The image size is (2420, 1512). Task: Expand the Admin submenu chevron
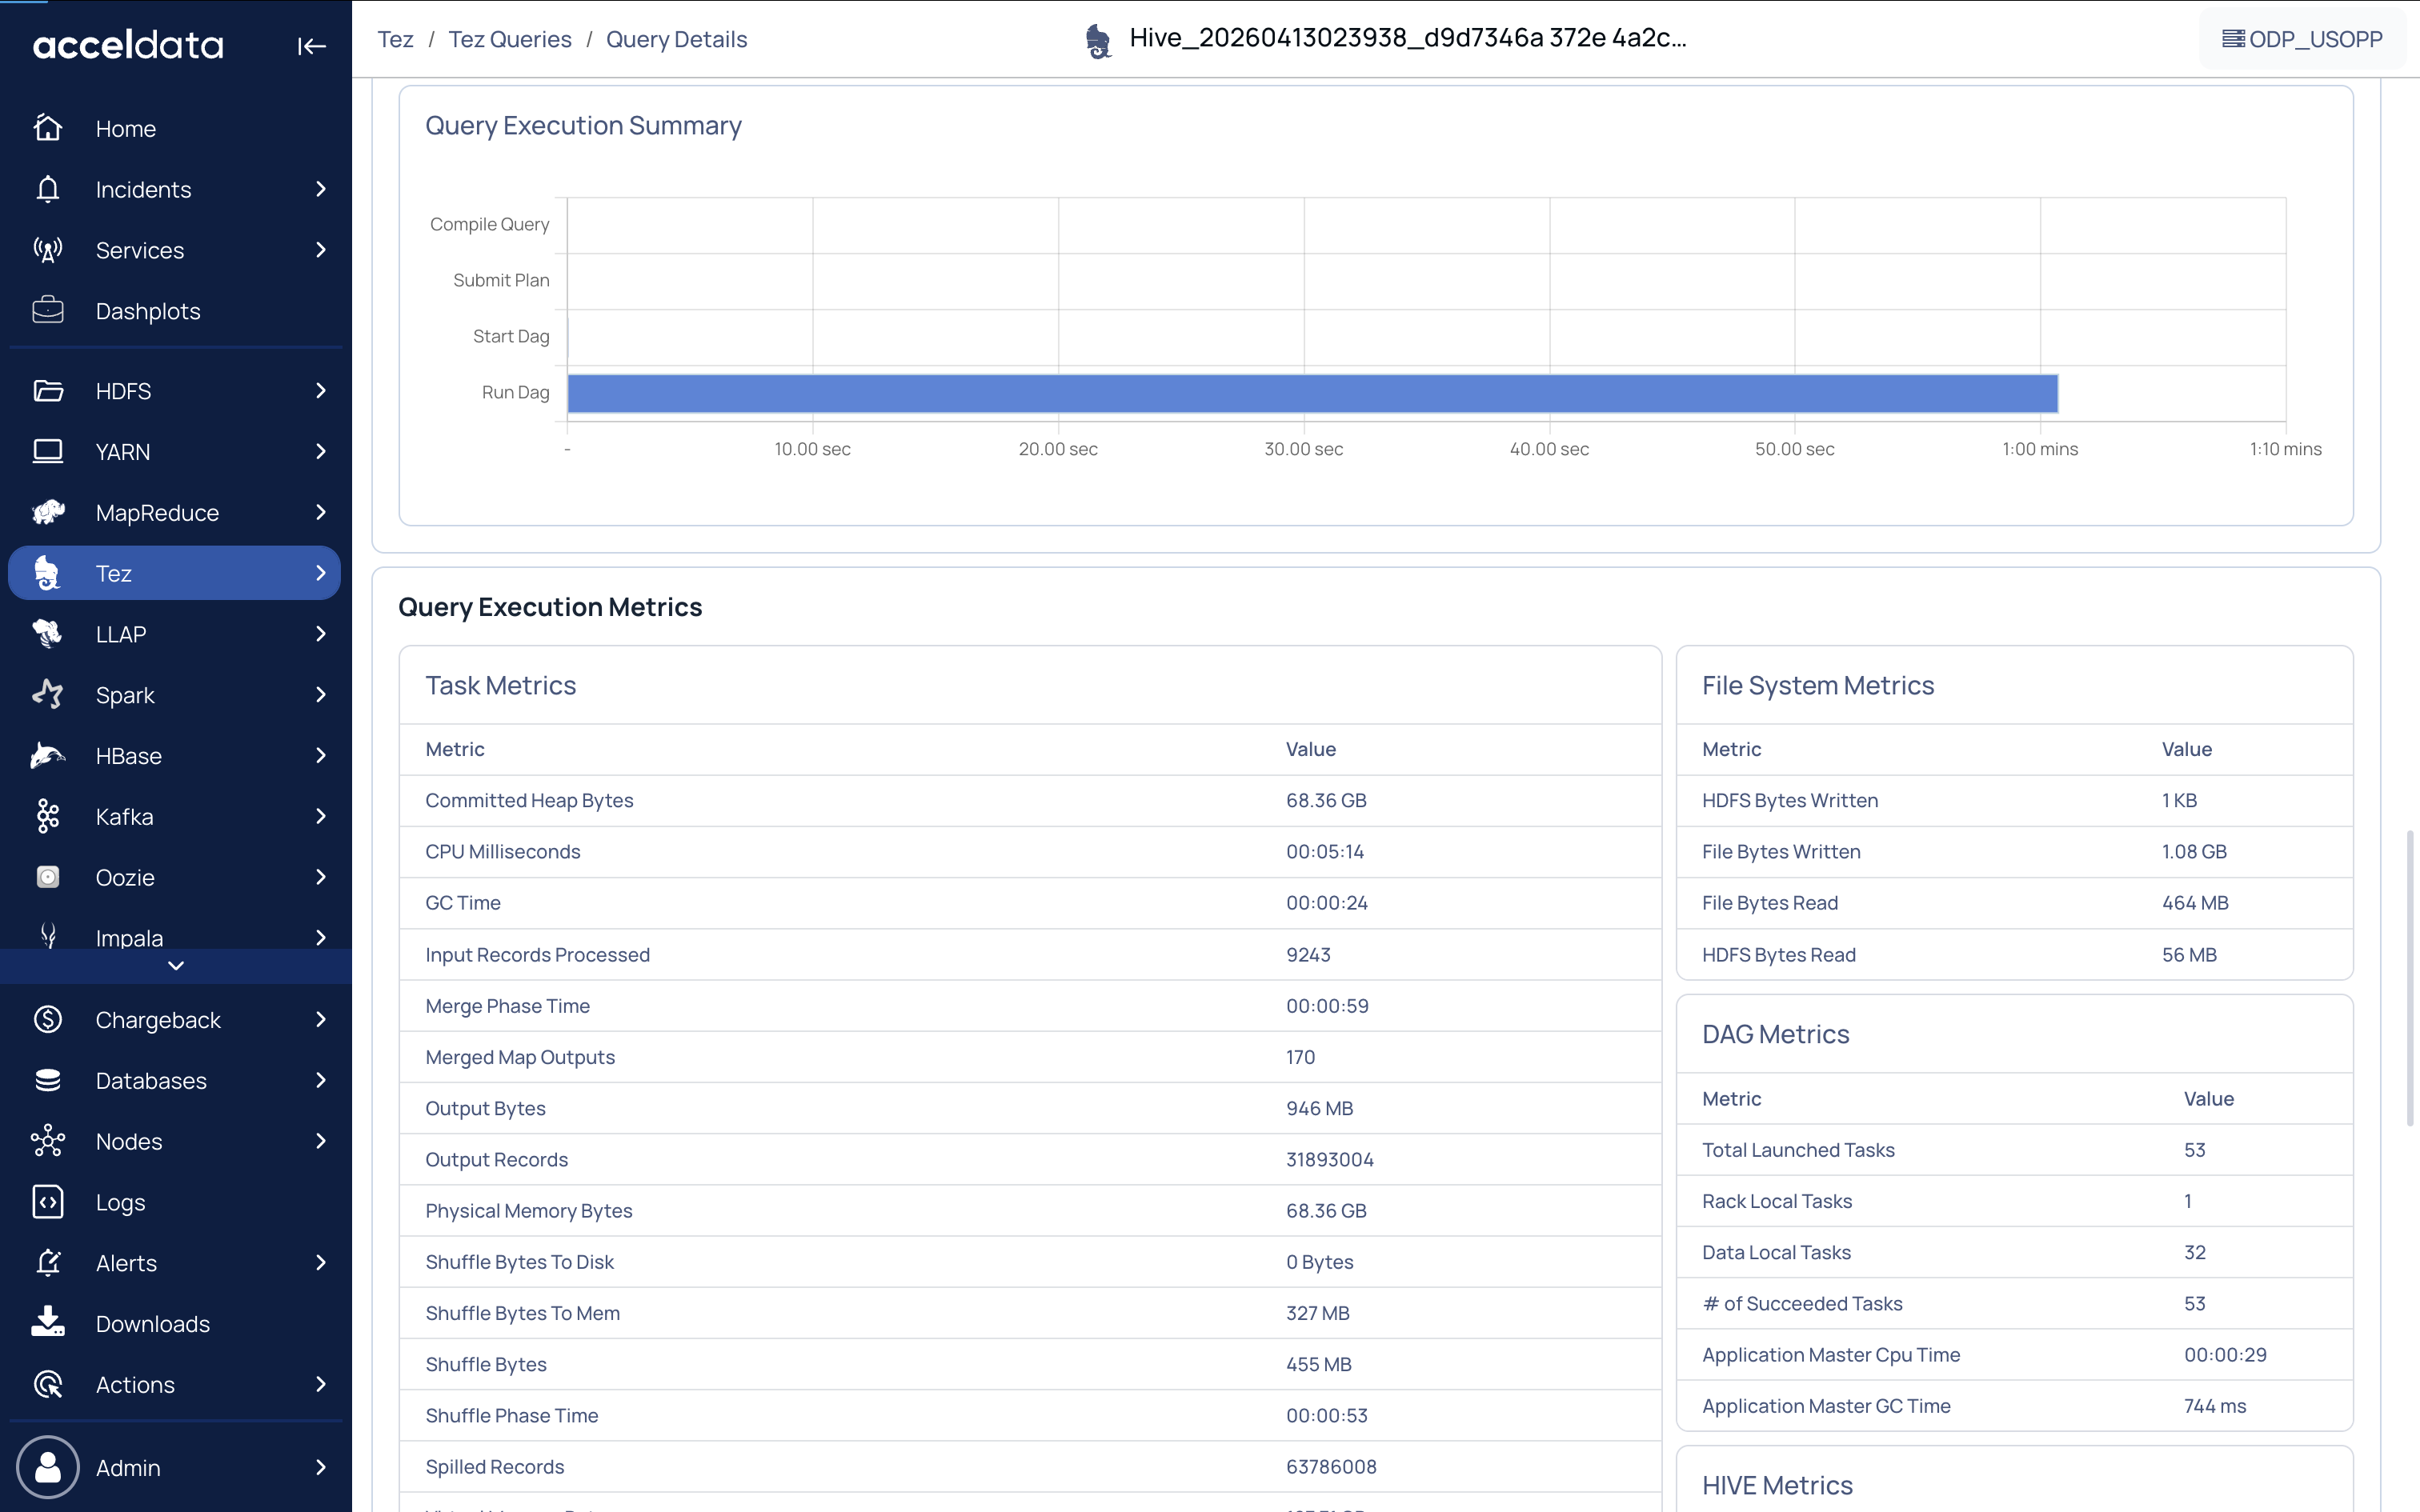[x=321, y=1467]
